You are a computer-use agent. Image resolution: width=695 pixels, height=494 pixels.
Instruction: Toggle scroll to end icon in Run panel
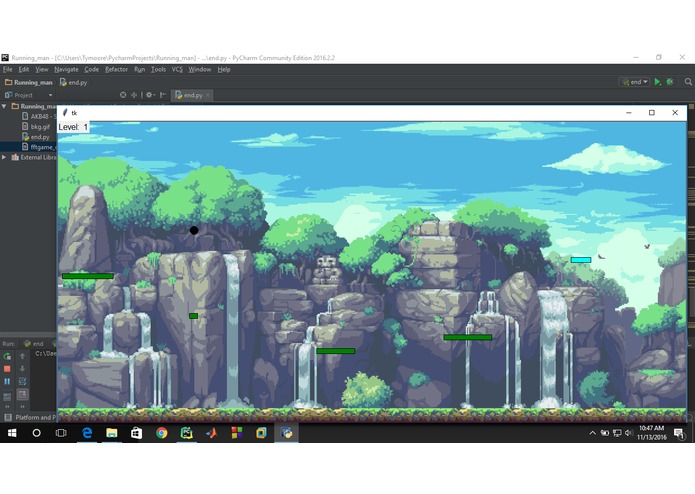pyautogui.click(x=22, y=394)
